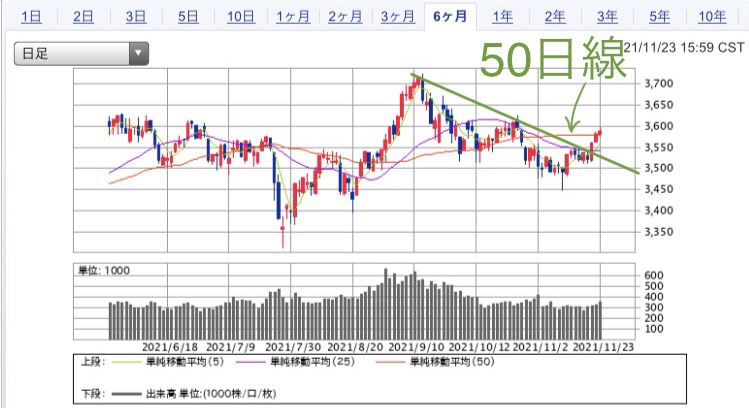Click the active 6ヶ月 tab
The image size is (749, 408).
coord(450,17)
